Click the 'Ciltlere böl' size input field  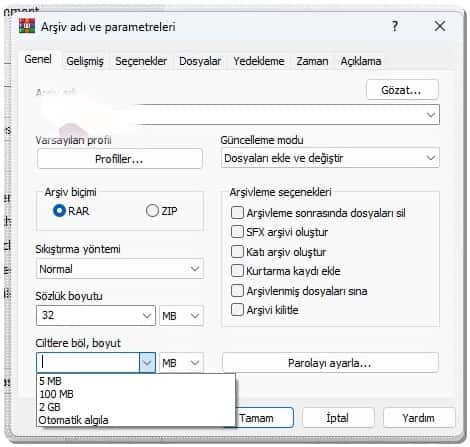coord(88,363)
